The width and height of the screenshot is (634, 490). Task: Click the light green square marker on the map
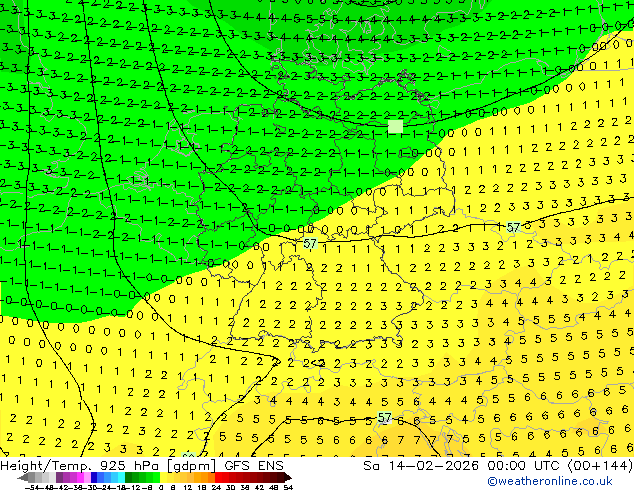coord(395,127)
